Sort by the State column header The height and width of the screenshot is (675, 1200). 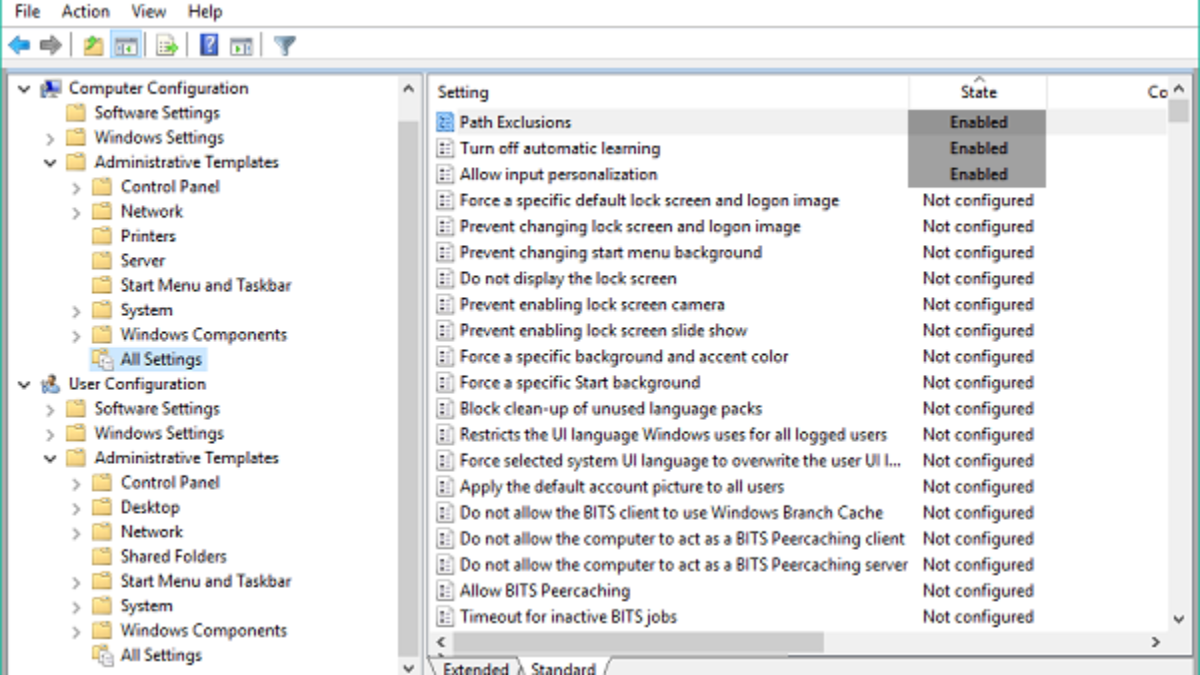coord(978,92)
